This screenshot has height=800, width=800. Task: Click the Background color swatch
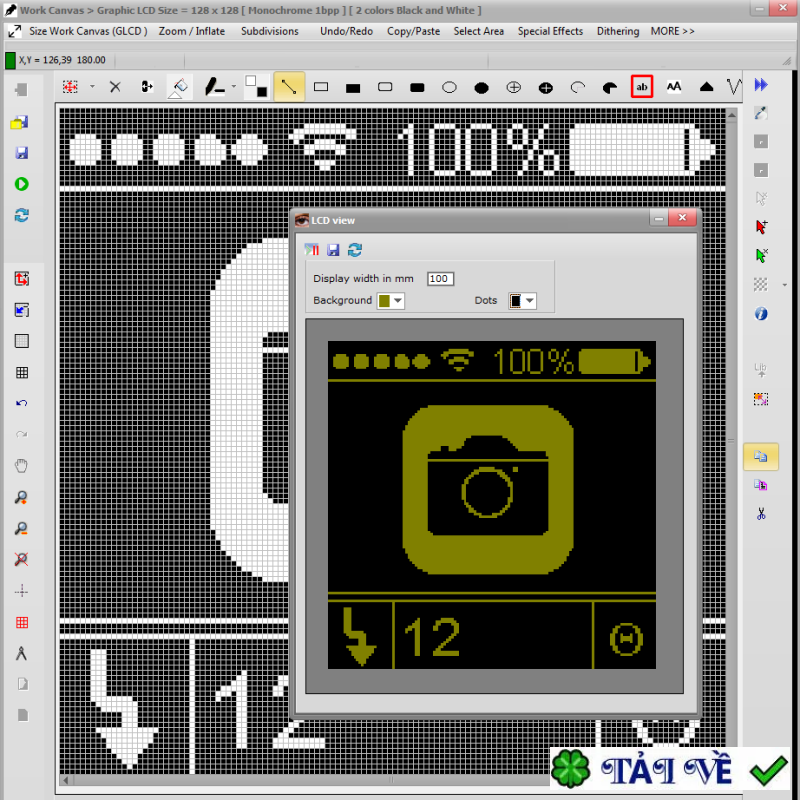tap(384, 300)
